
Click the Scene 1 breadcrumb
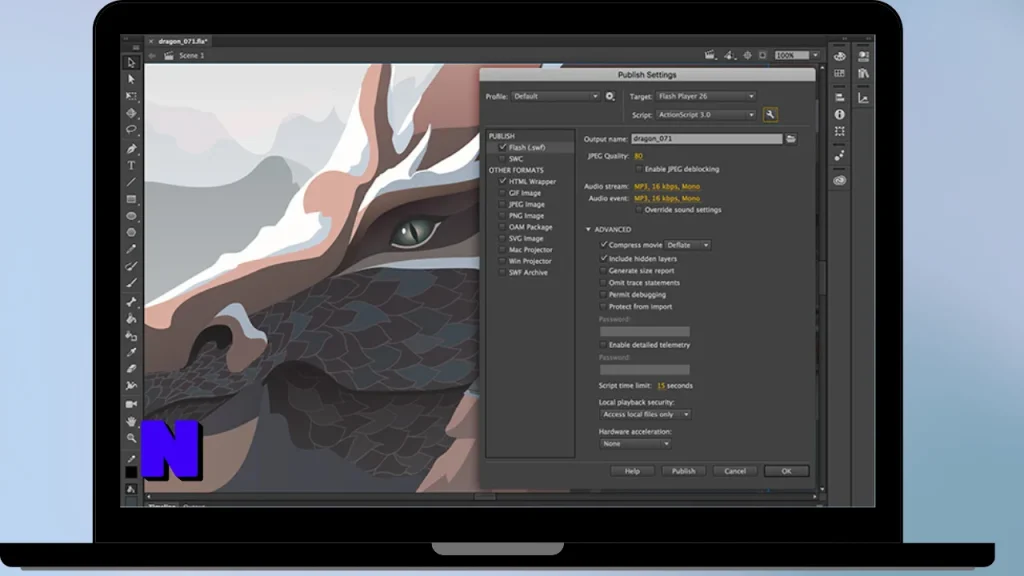click(x=191, y=56)
